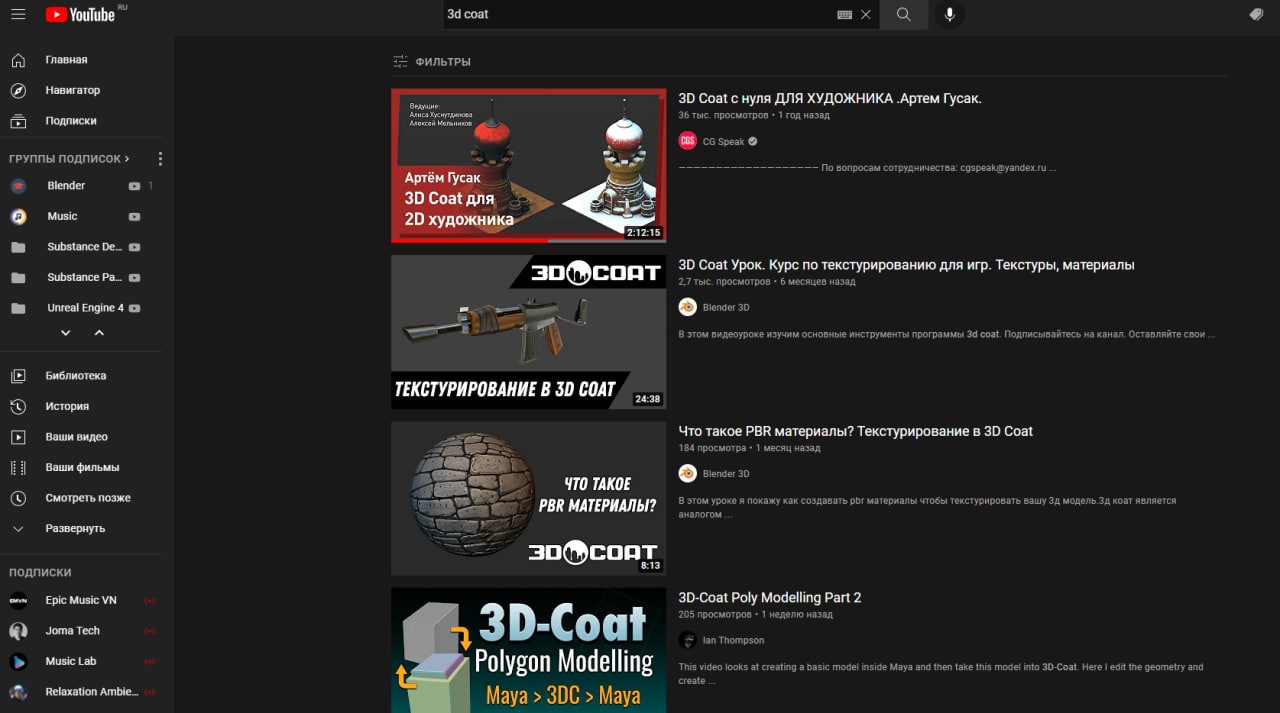Select the Music subscription group

(62, 216)
